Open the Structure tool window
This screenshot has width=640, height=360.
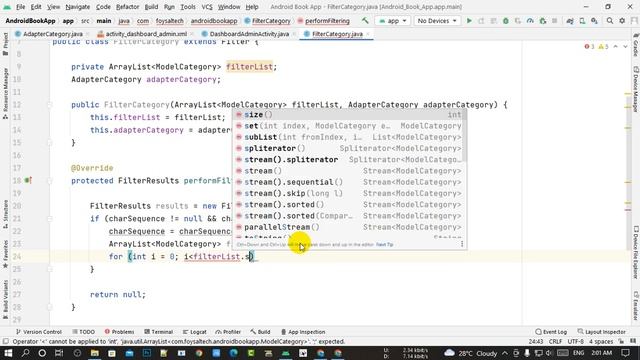tap(5, 214)
